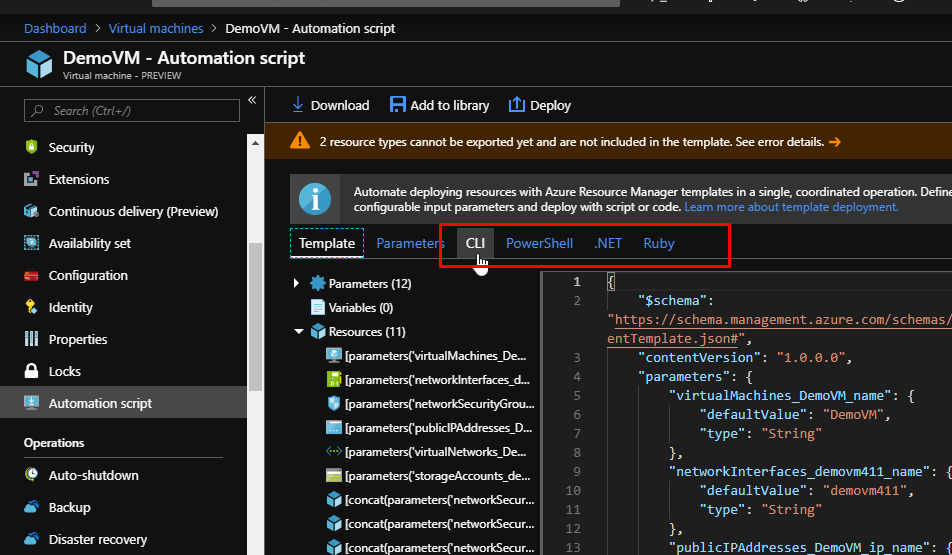The height and width of the screenshot is (555, 952).
Task: Select the networkInterfaces_d... resource row
Action: pyautogui.click(x=429, y=380)
